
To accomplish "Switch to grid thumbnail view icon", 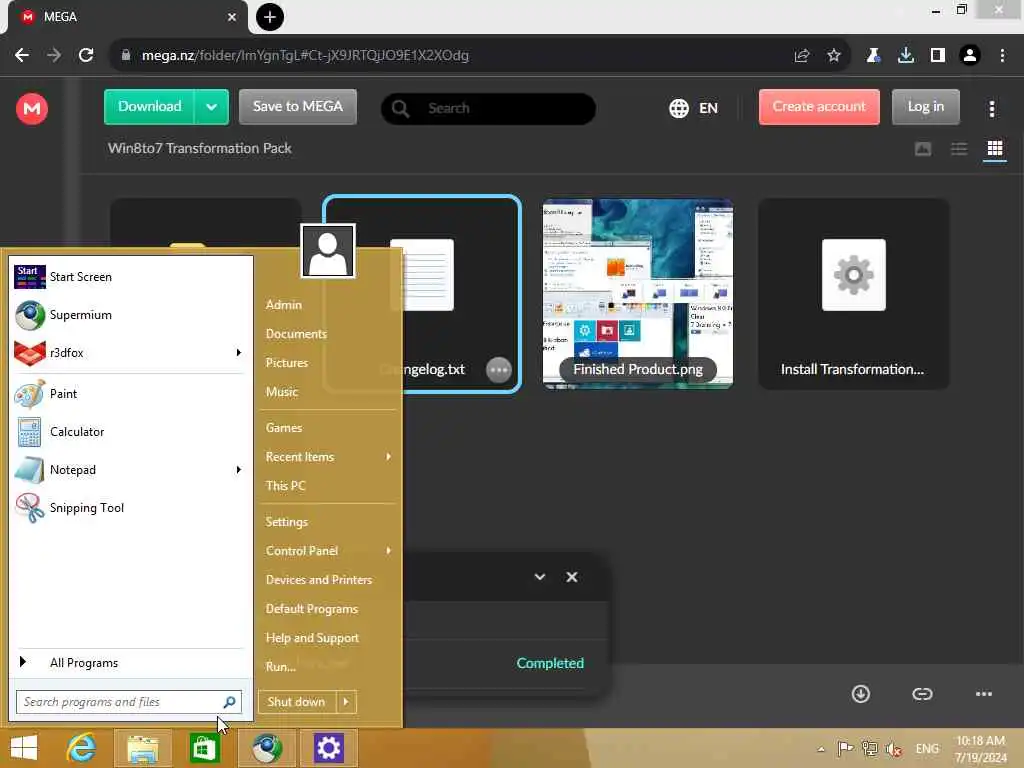I will [x=995, y=149].
